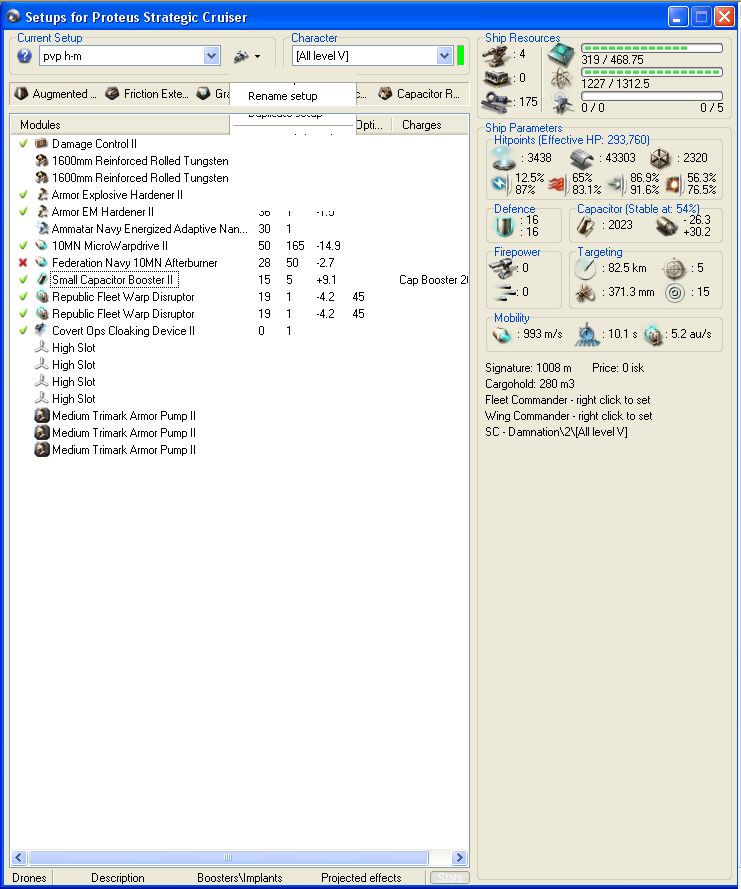Click the explosive resistance icon

[x=673, y=184]
